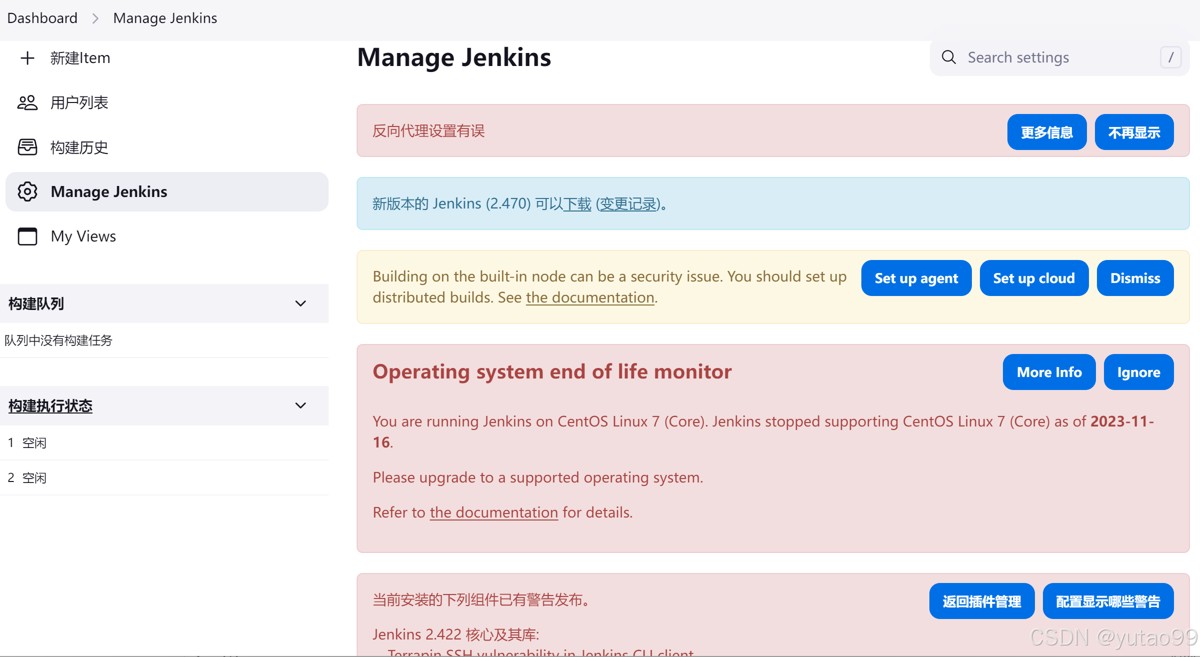Click the slash shortcut badge in search

coord(1170,57)
